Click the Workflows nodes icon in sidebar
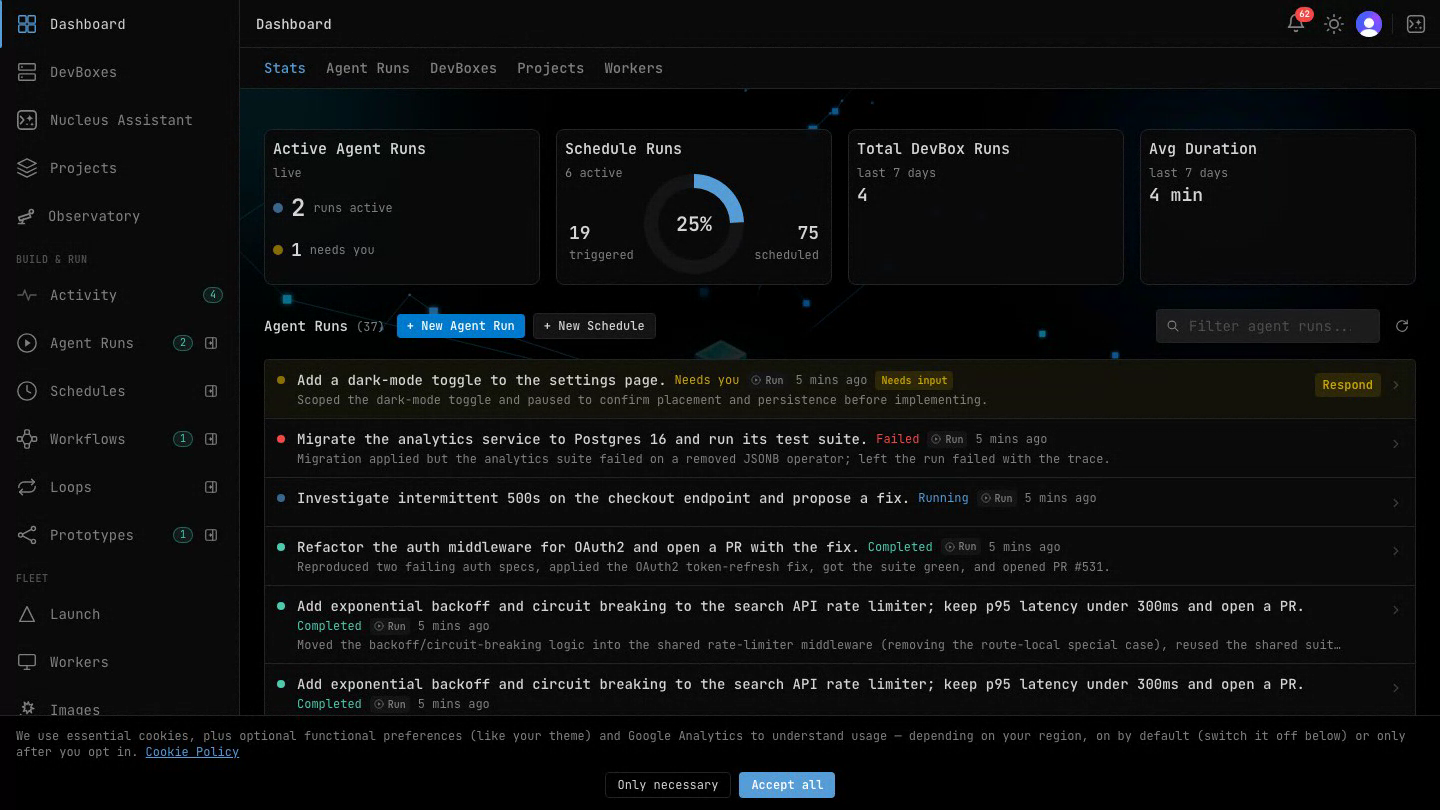The height and width of the screenshot is (810, 1440). point(27,439)
